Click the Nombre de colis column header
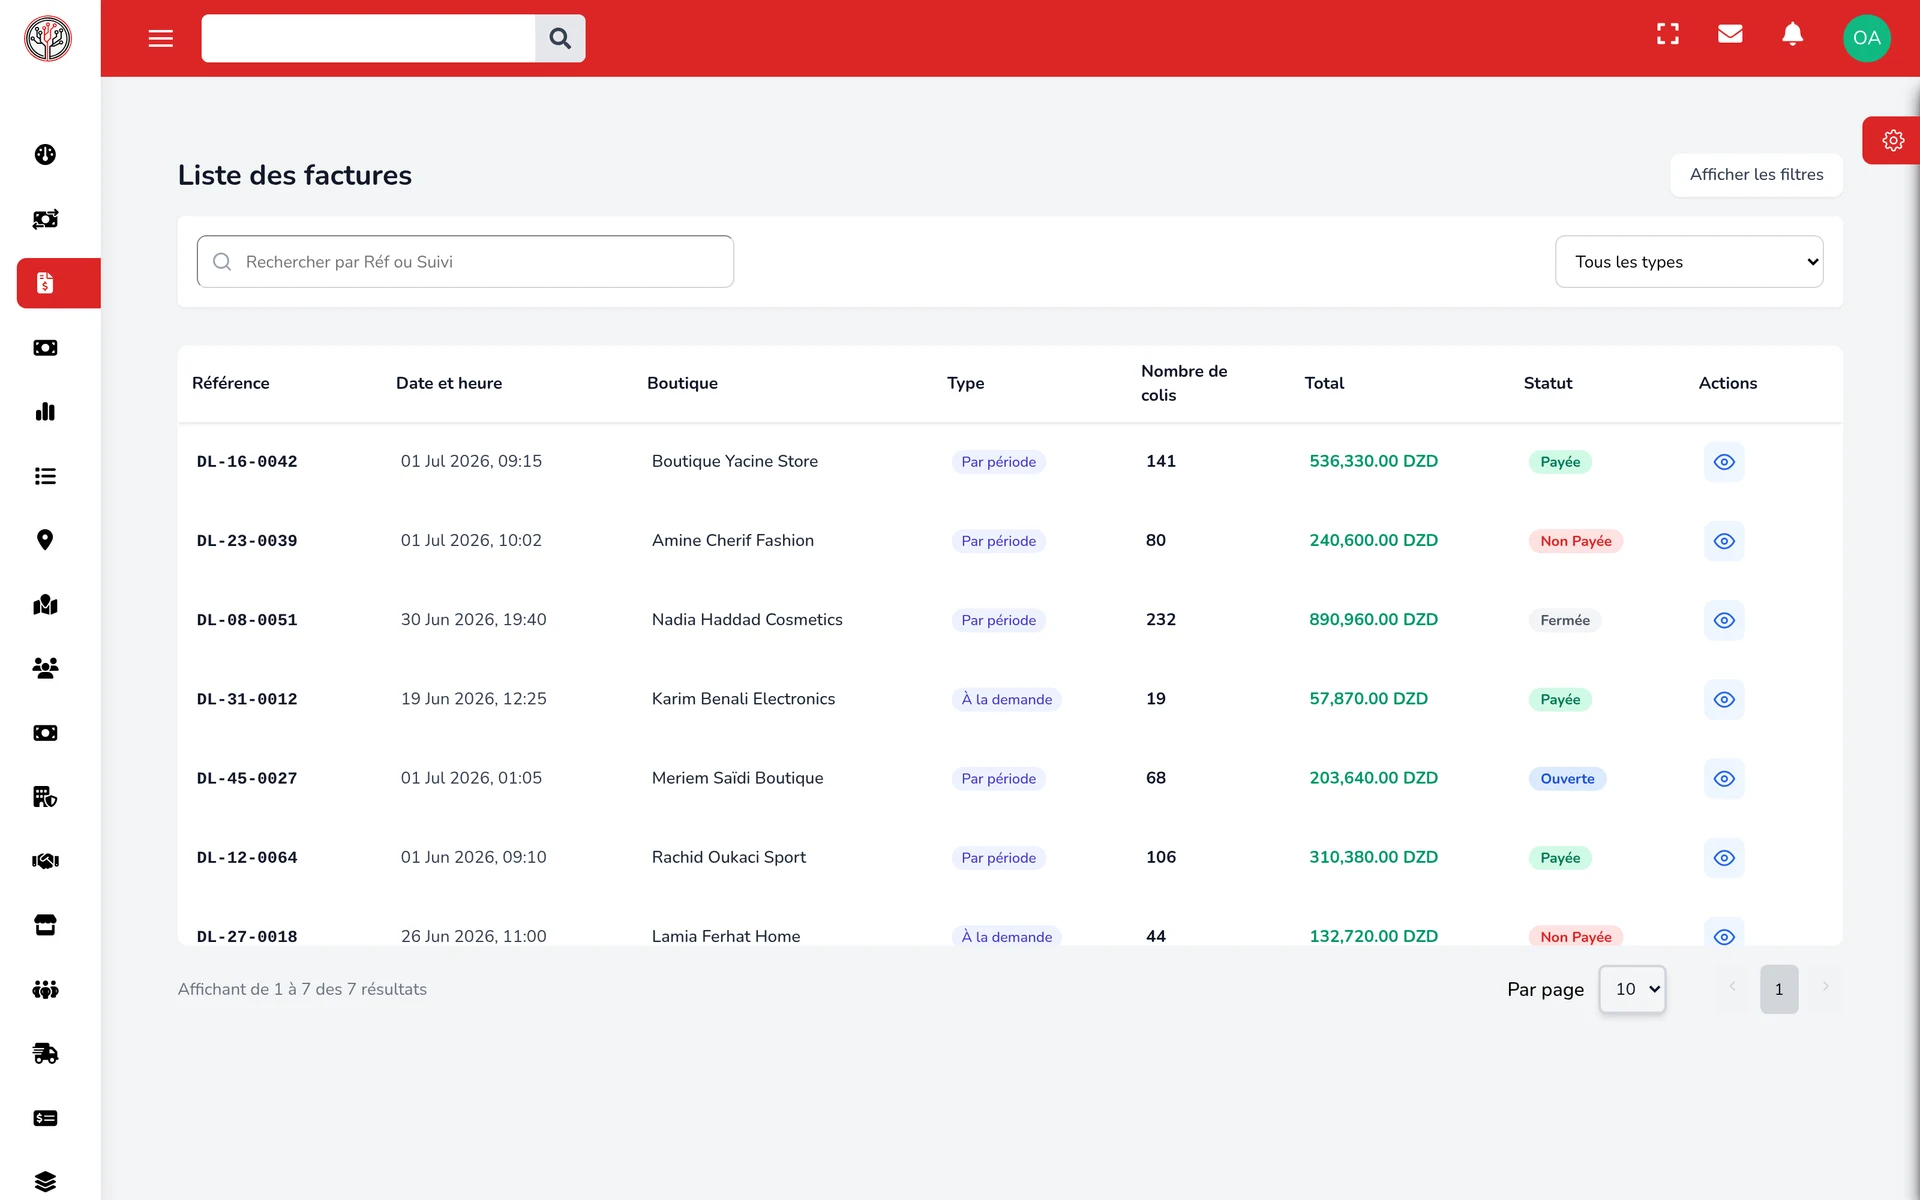1920x1200 pixels. coord(1184,383)
